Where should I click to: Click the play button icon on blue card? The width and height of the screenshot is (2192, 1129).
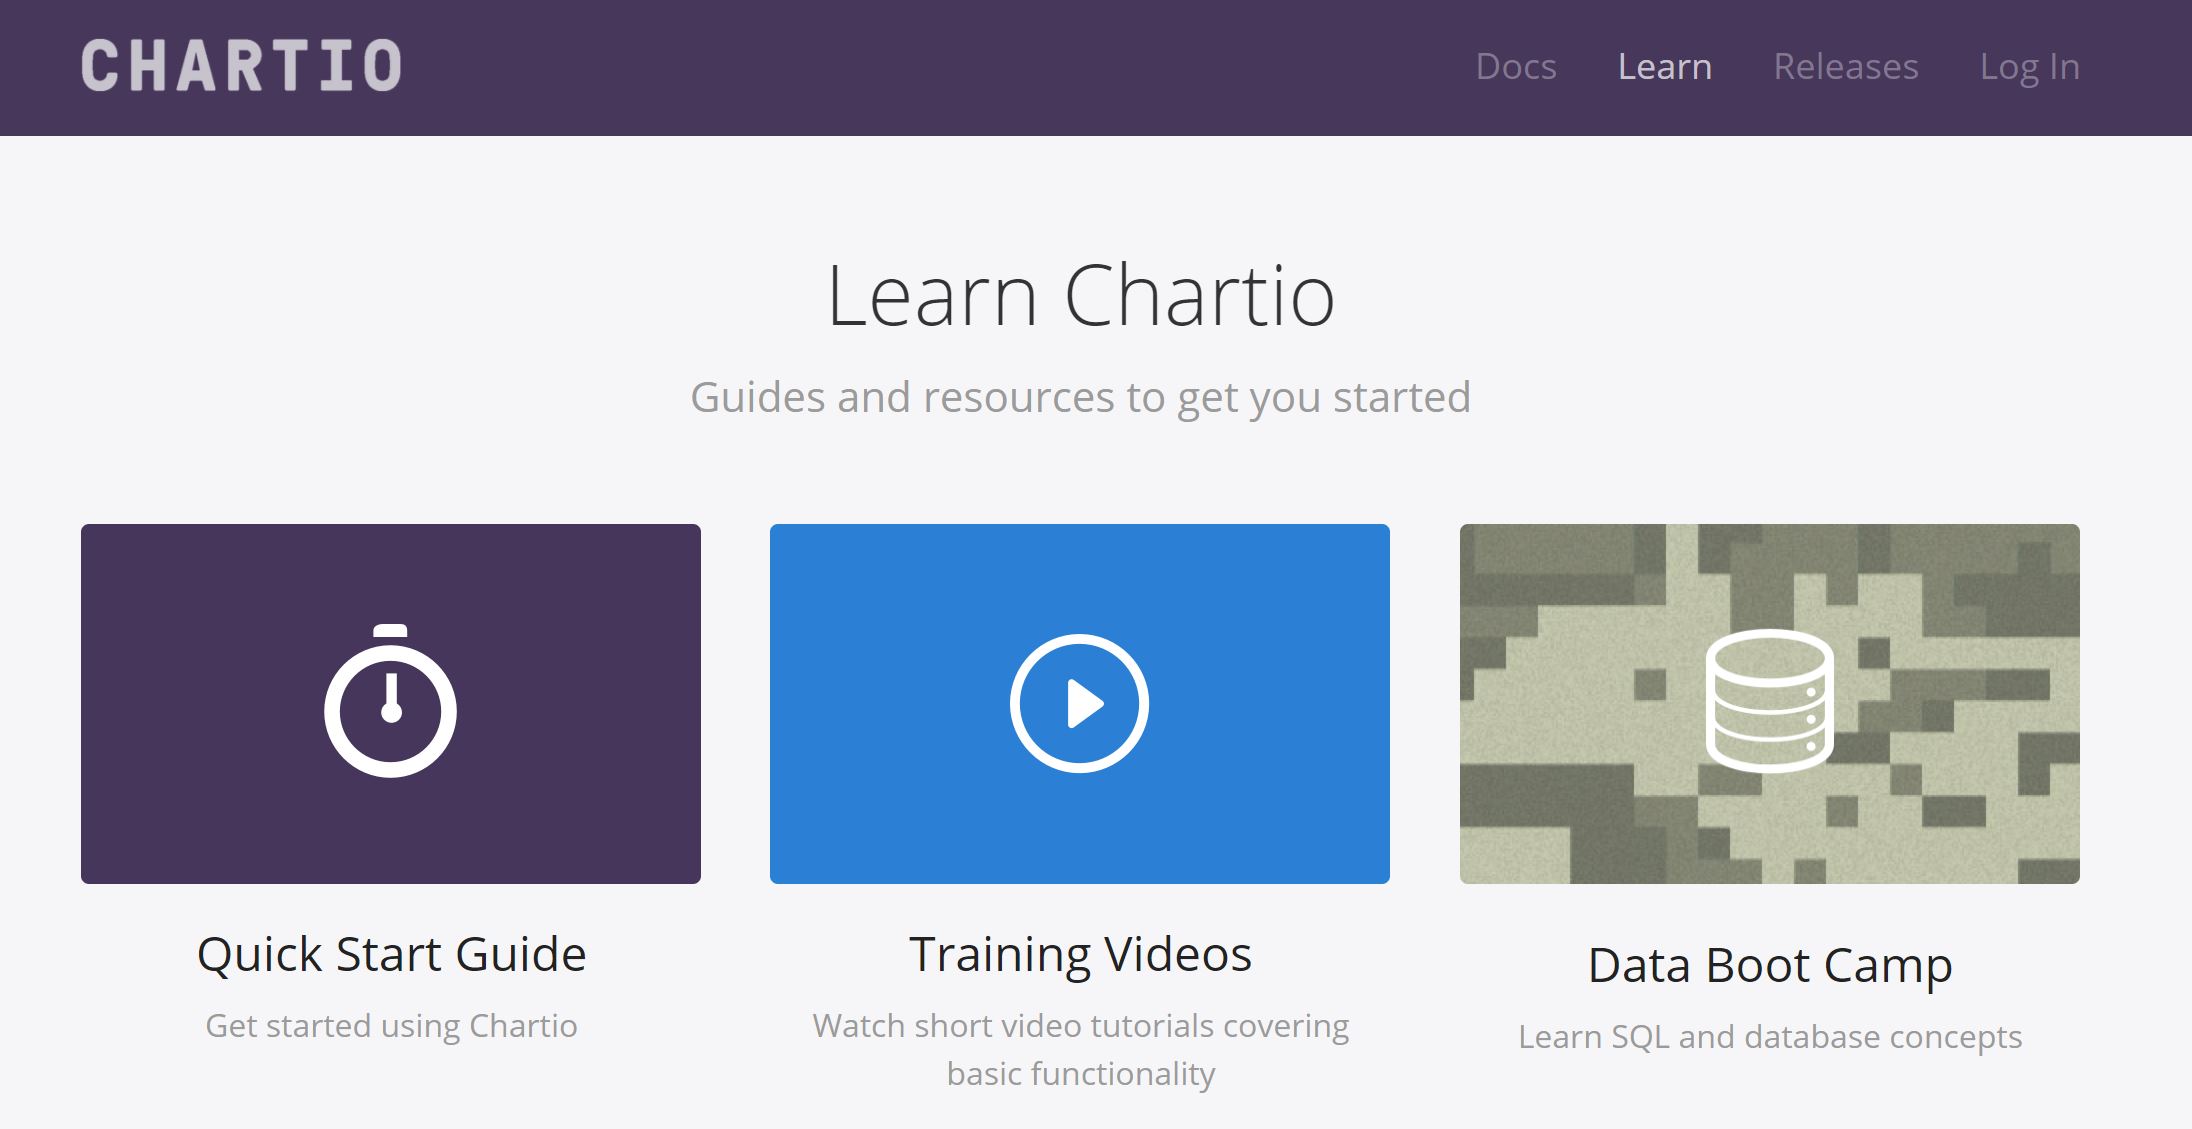tap(1080, 703)
